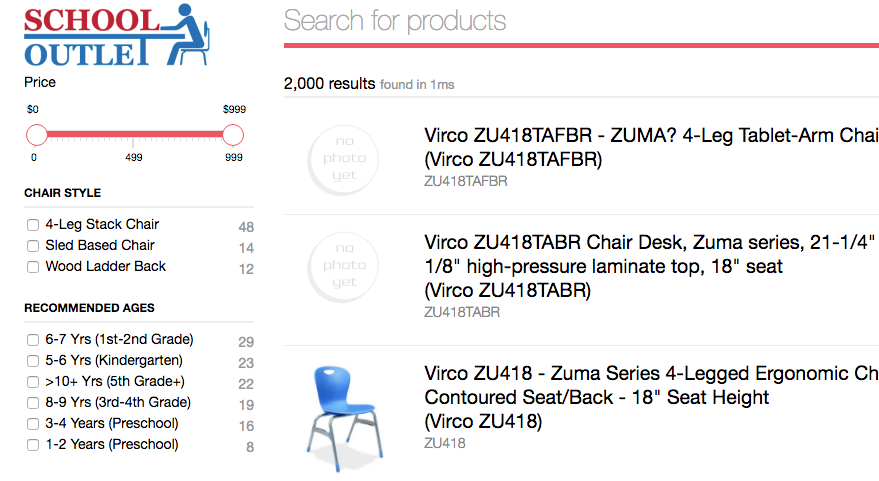The height and width of the screenshot is (481, 879).
Task: Click the price slider track near 499
Action: [133, 135]
